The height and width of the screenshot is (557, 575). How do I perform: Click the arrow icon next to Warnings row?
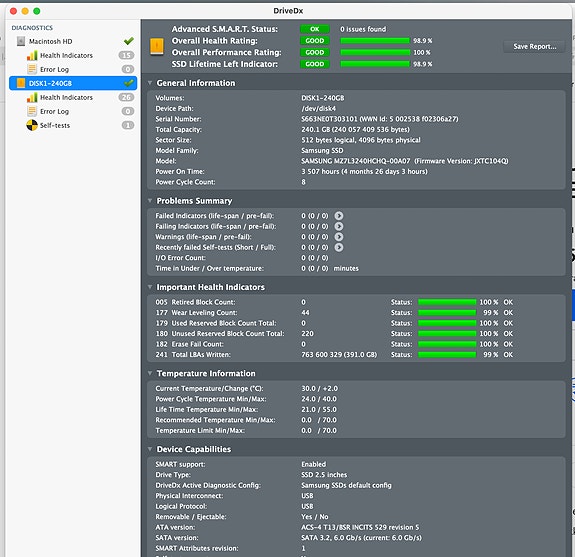pyautogui.click(x=339, y=237)
